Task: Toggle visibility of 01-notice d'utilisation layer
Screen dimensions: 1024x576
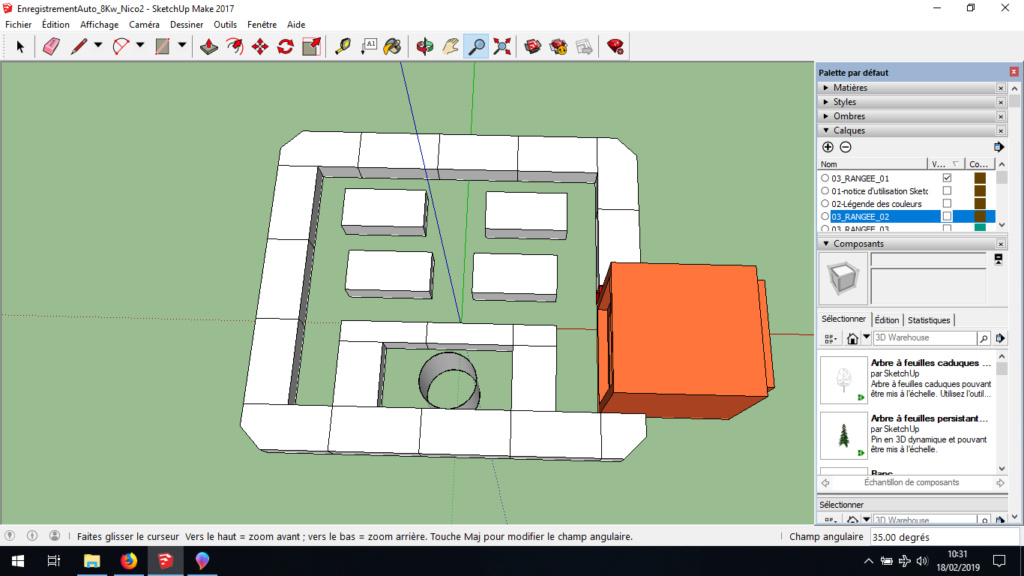Action: click(x=947, y=191)
